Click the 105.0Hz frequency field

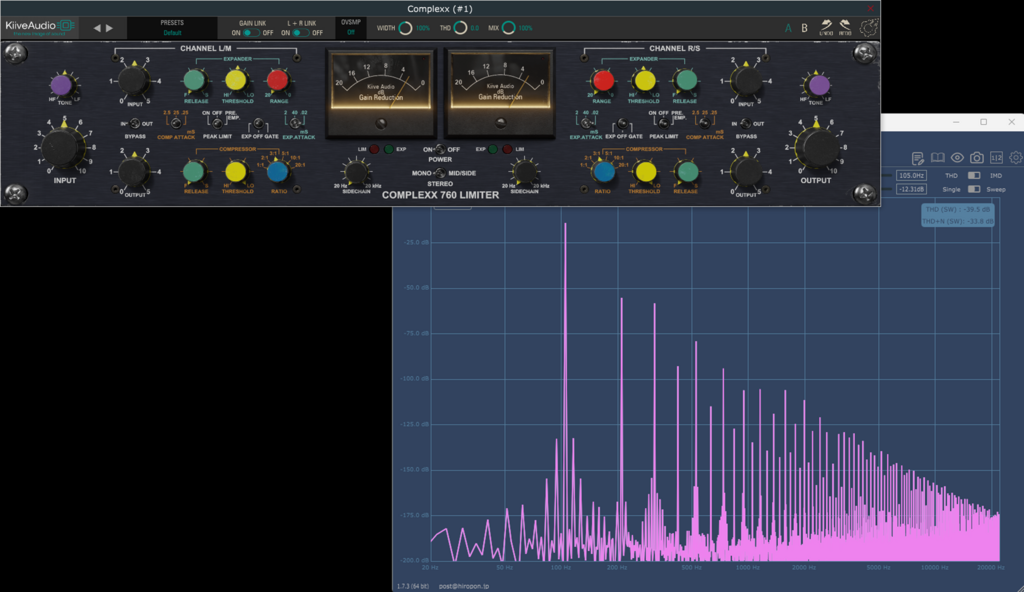coord(911,175)
